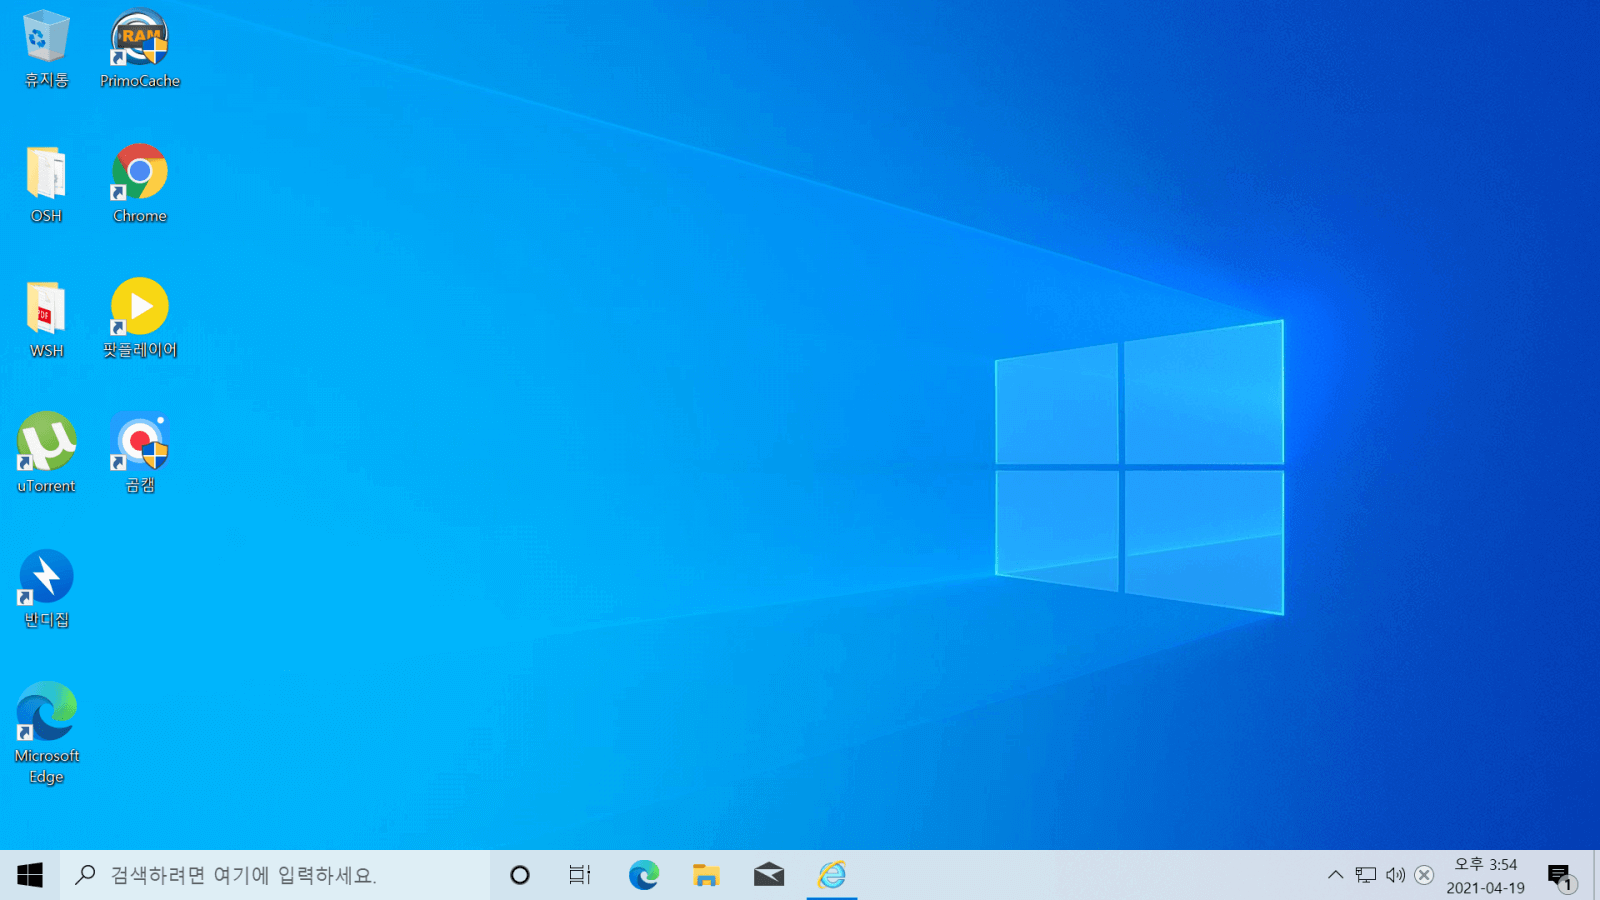Select the 팟플레이어 (PotPlayer) shortcut
Viewport: 1600px width, 900px height.
tap(140, 319)
